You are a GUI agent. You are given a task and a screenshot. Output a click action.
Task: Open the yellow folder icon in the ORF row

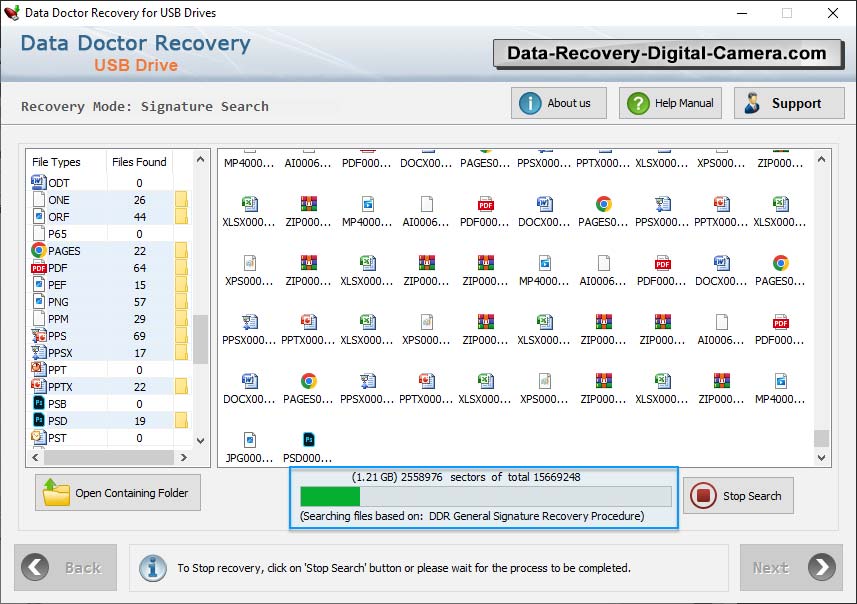tap(181, 216)
